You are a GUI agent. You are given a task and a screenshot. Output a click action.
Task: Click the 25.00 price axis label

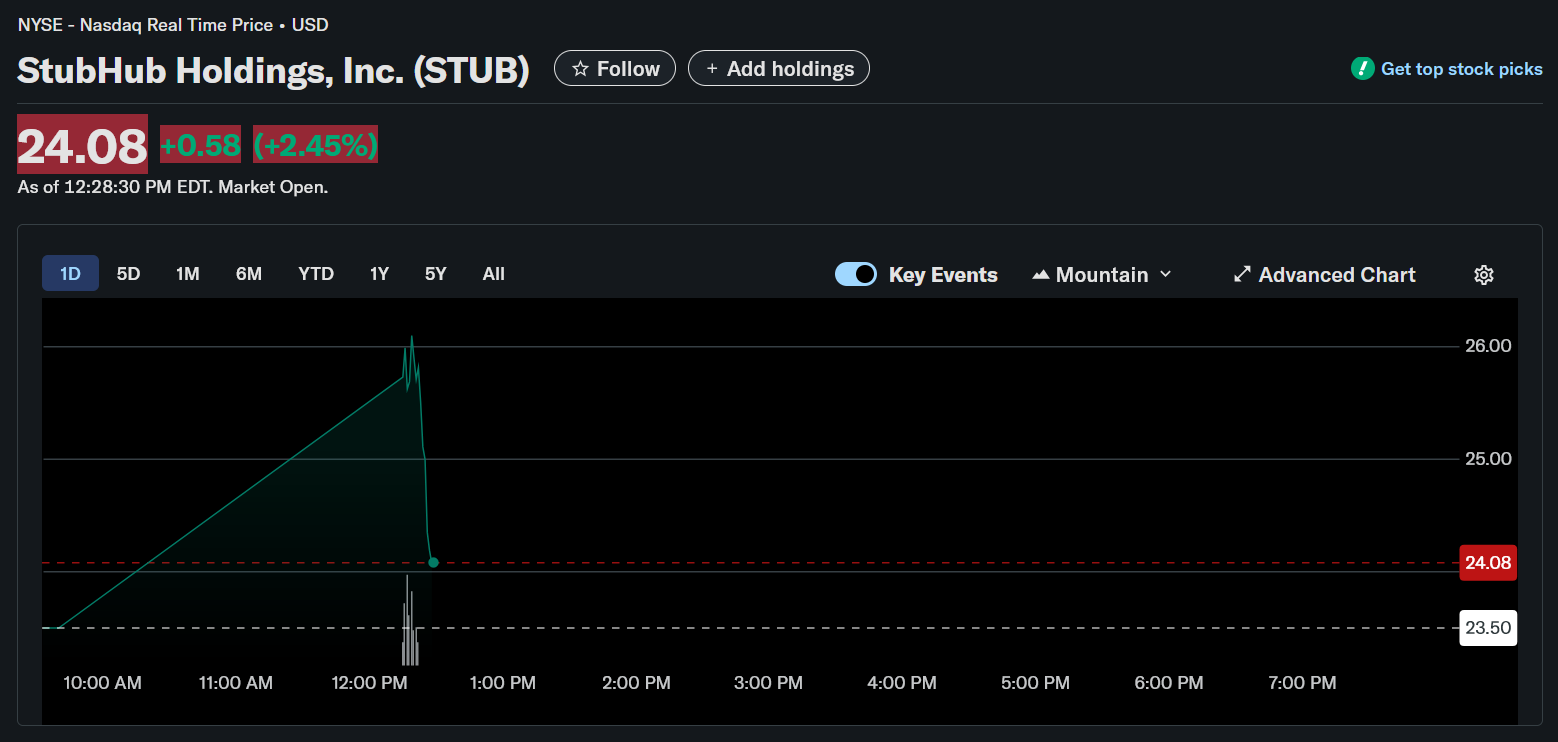click(1488, 459)
